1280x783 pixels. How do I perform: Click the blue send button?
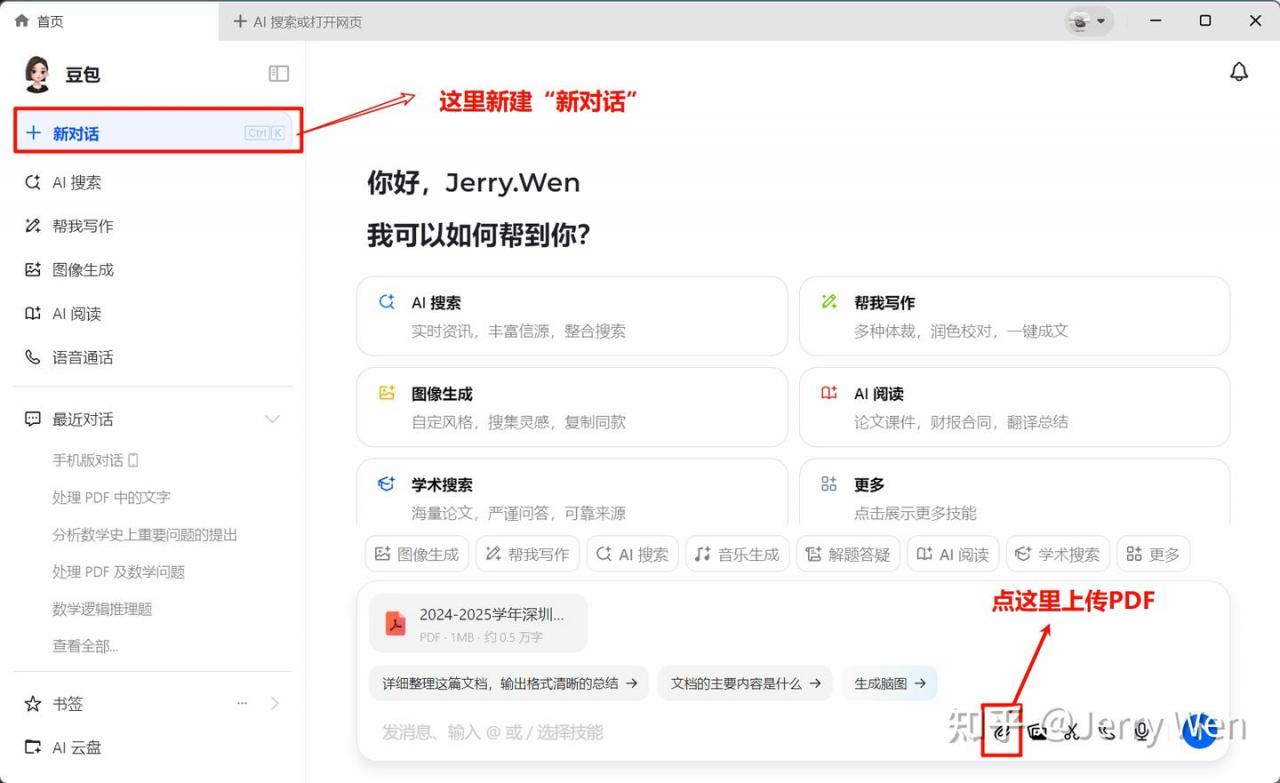click(x=1199, y=731)
